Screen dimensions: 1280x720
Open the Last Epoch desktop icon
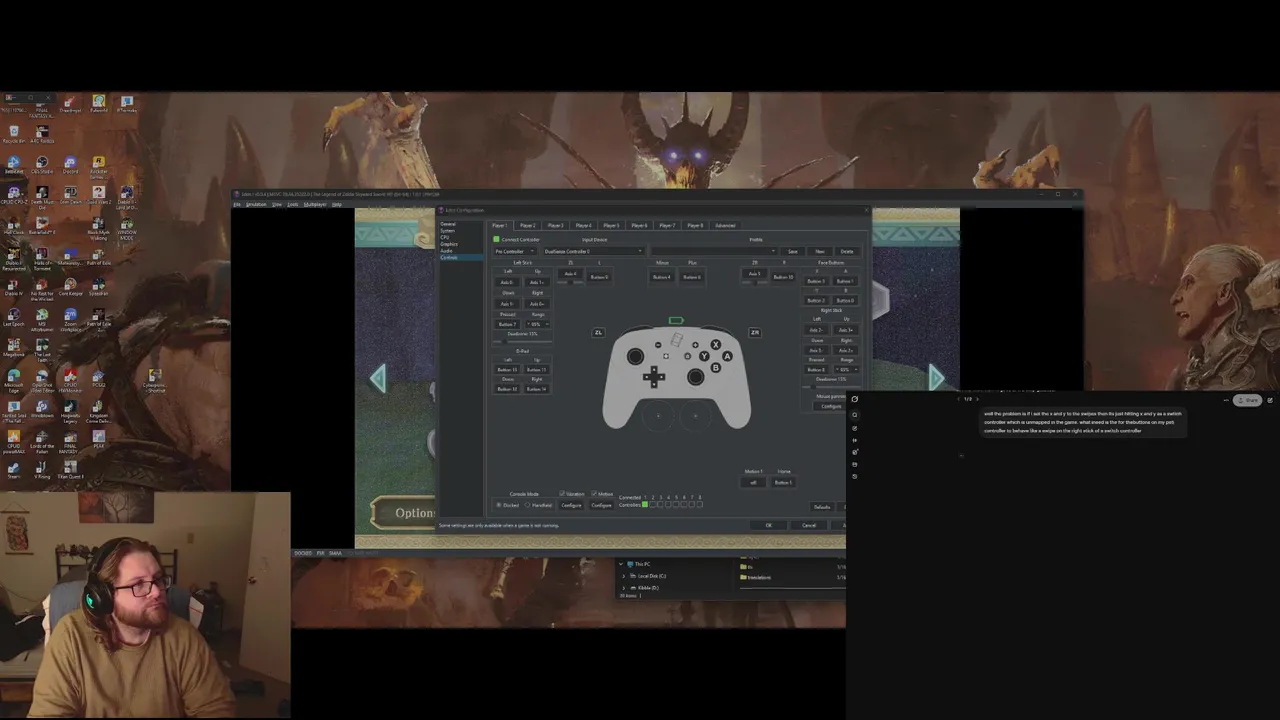(x=14, y=317)
